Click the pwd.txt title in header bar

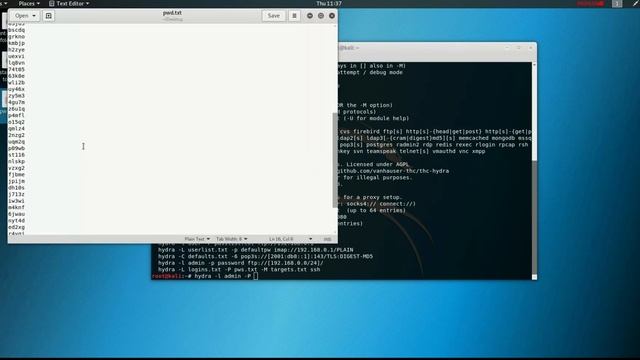(x=172, y=13)
